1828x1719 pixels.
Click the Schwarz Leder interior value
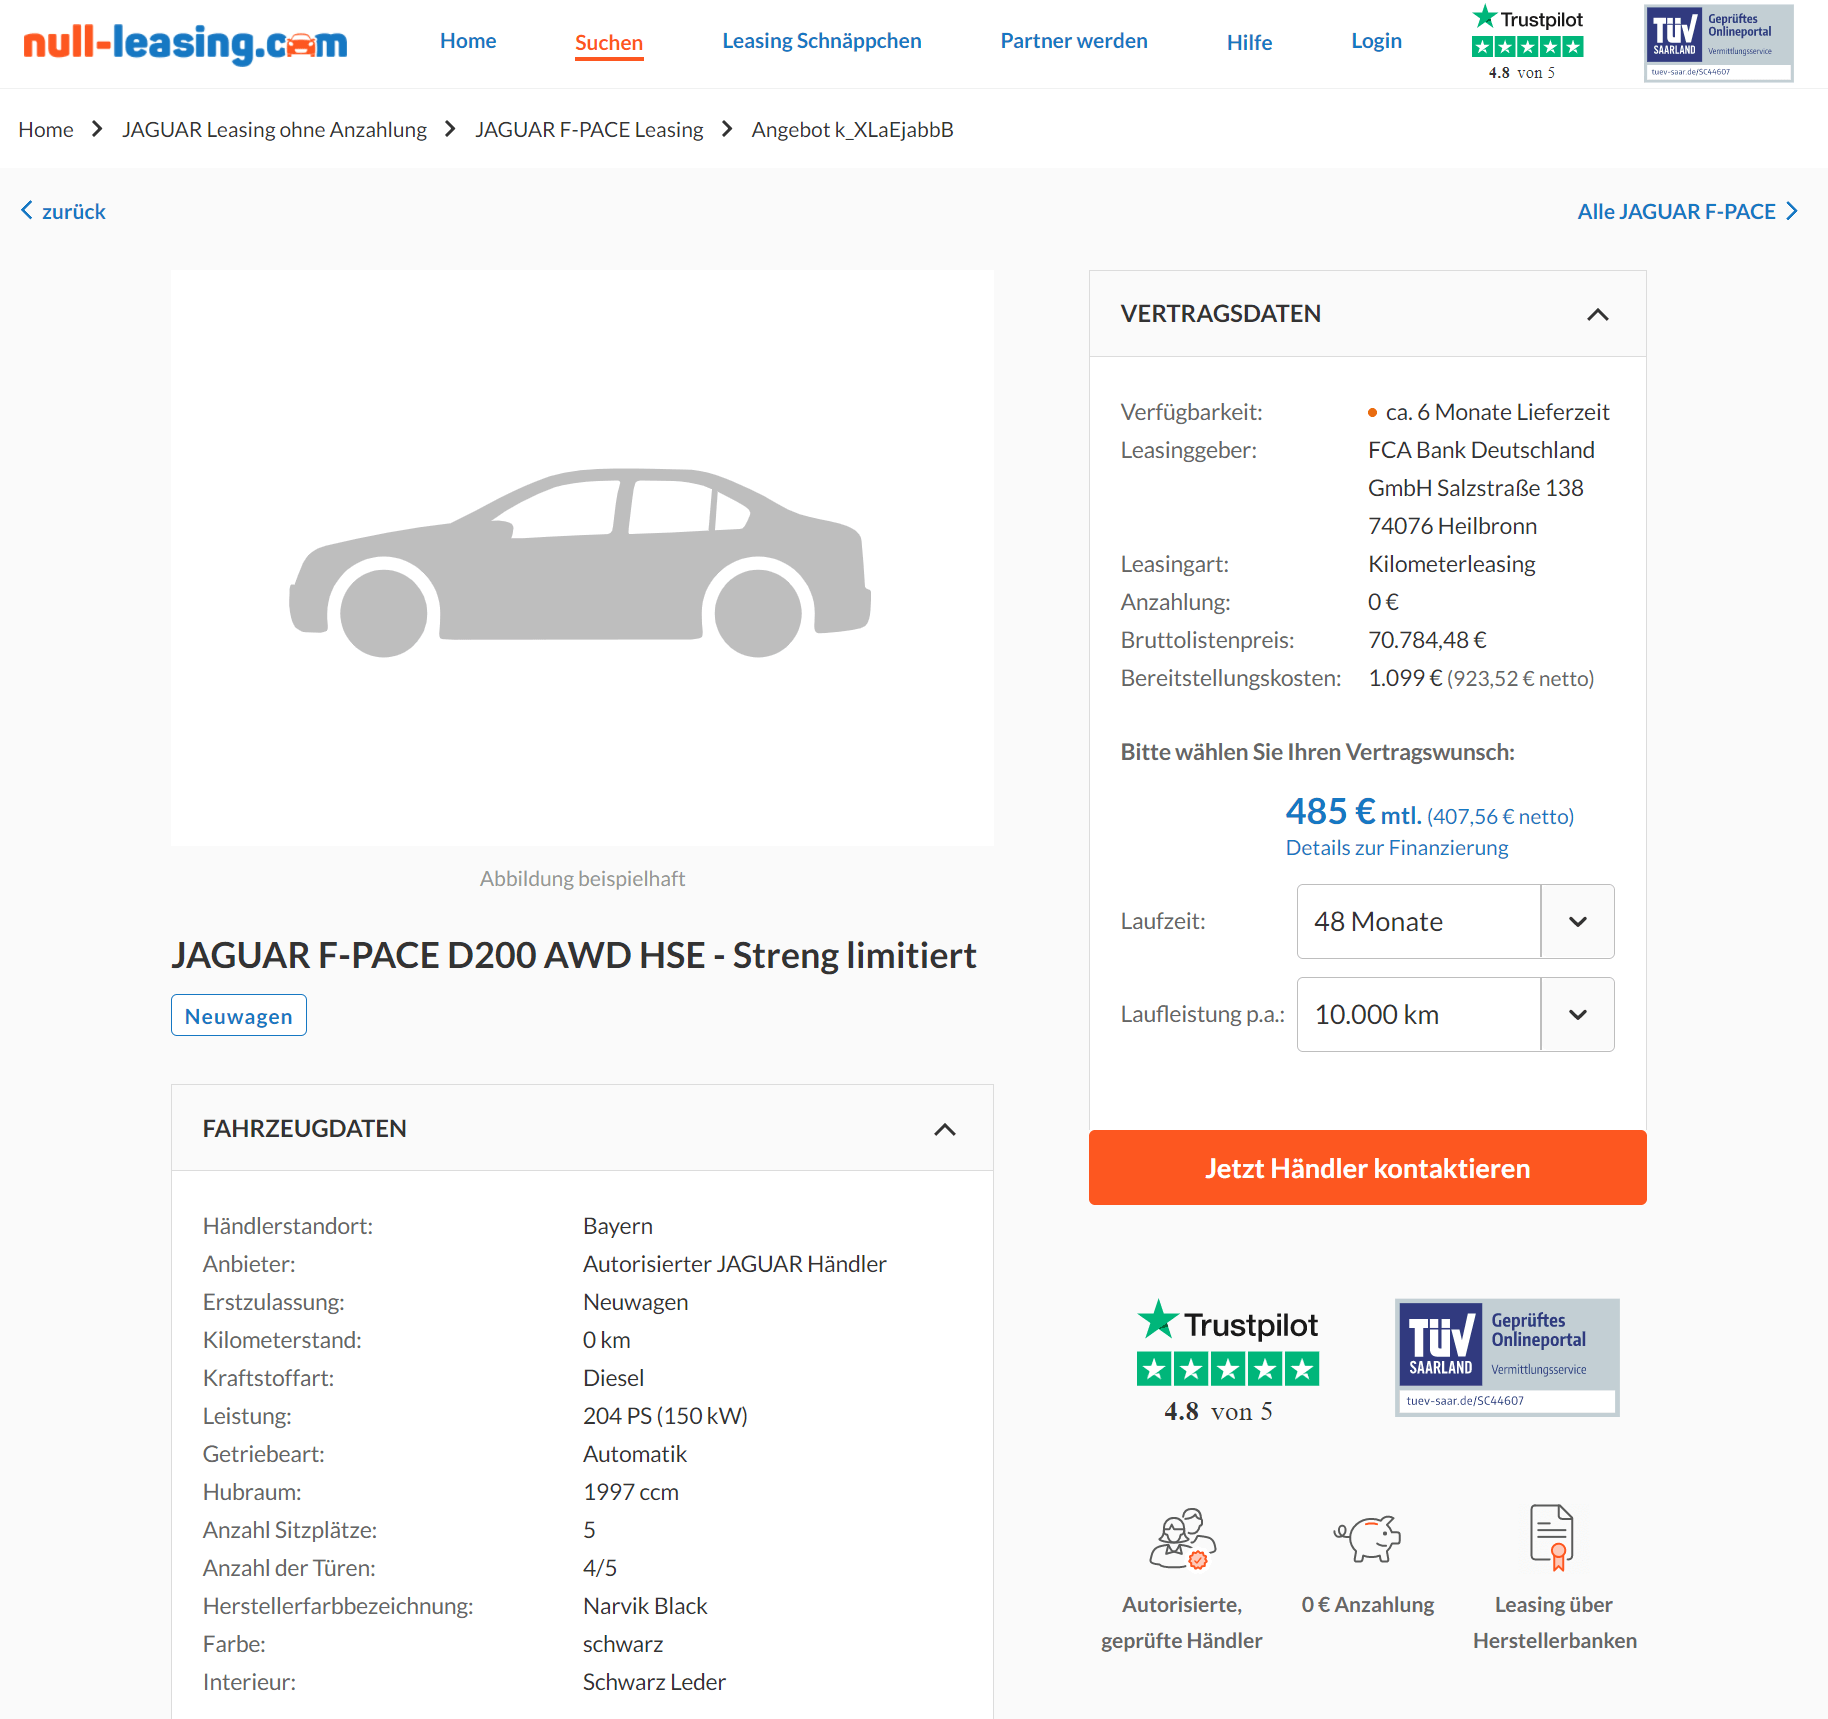coord(654,1682)
